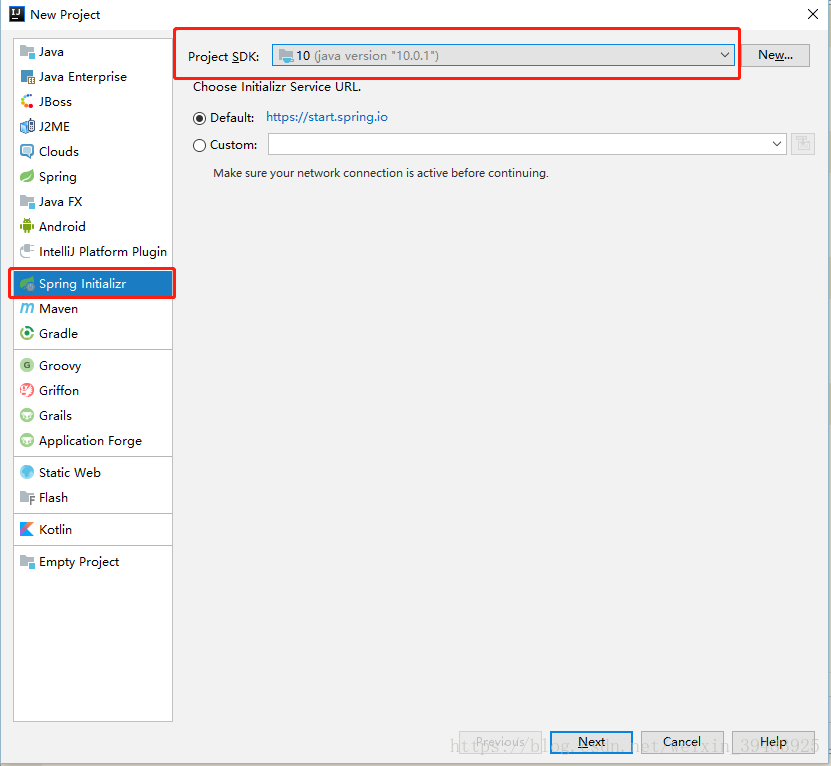
Task: Select IntelliJ Platform Plugin label
Action: coord(103,252)
